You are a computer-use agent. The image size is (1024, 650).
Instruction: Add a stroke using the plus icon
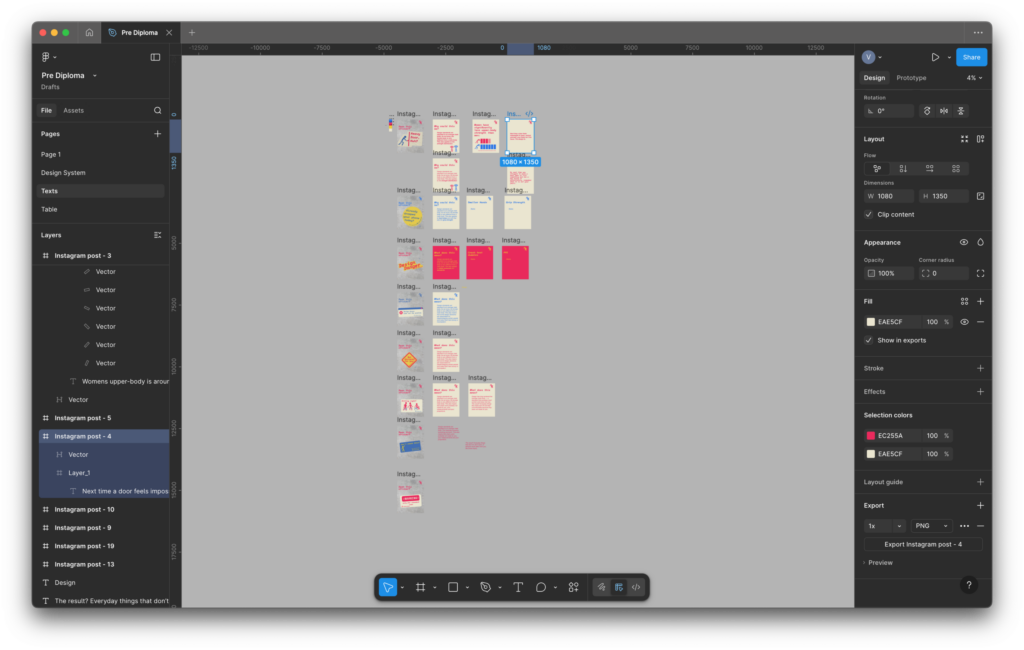pos(980,368)
